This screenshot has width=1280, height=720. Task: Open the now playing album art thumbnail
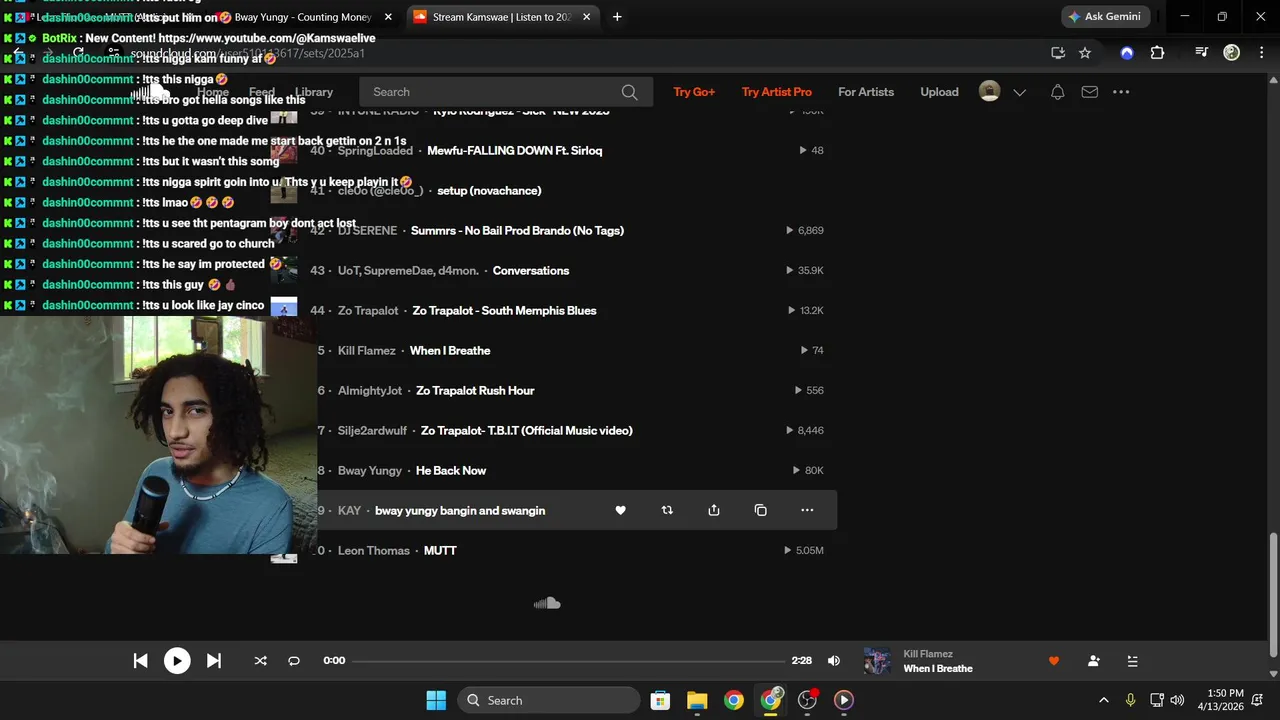(x=877, y=661)
